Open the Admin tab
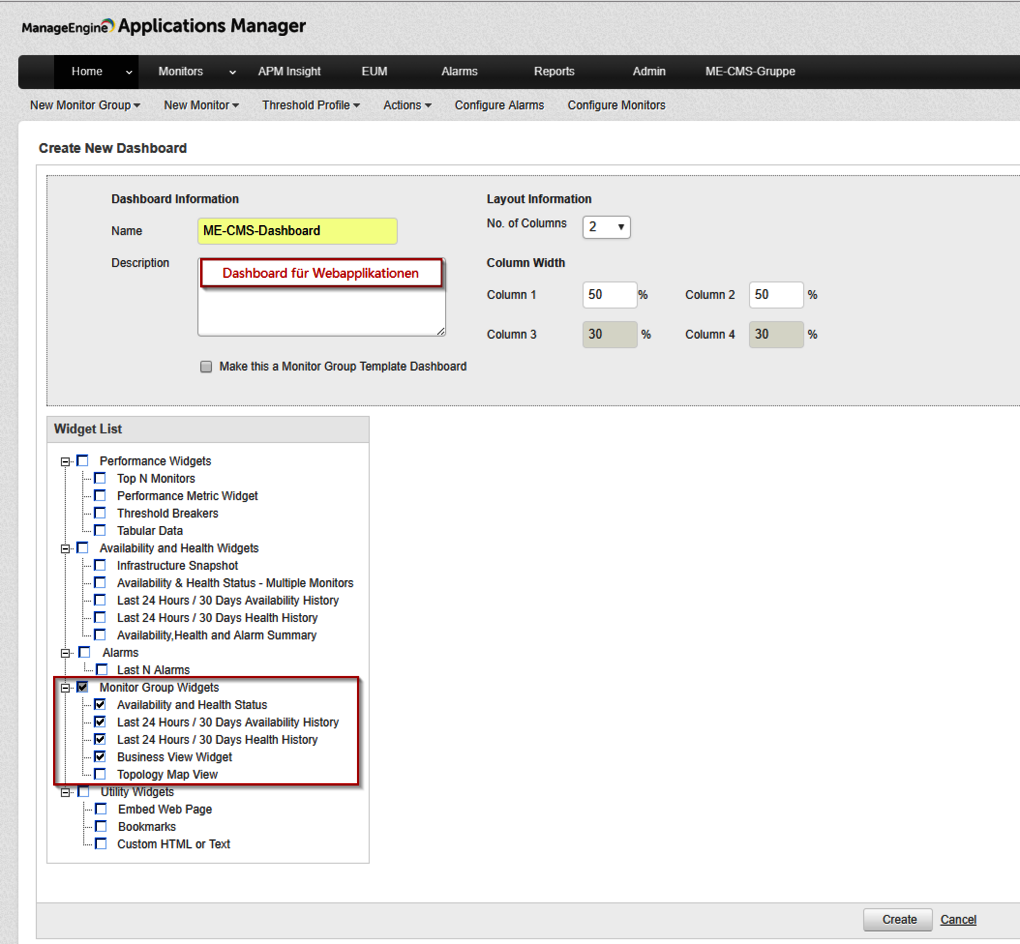Viewport: 1020px width, 944px height. coord(649,72)
